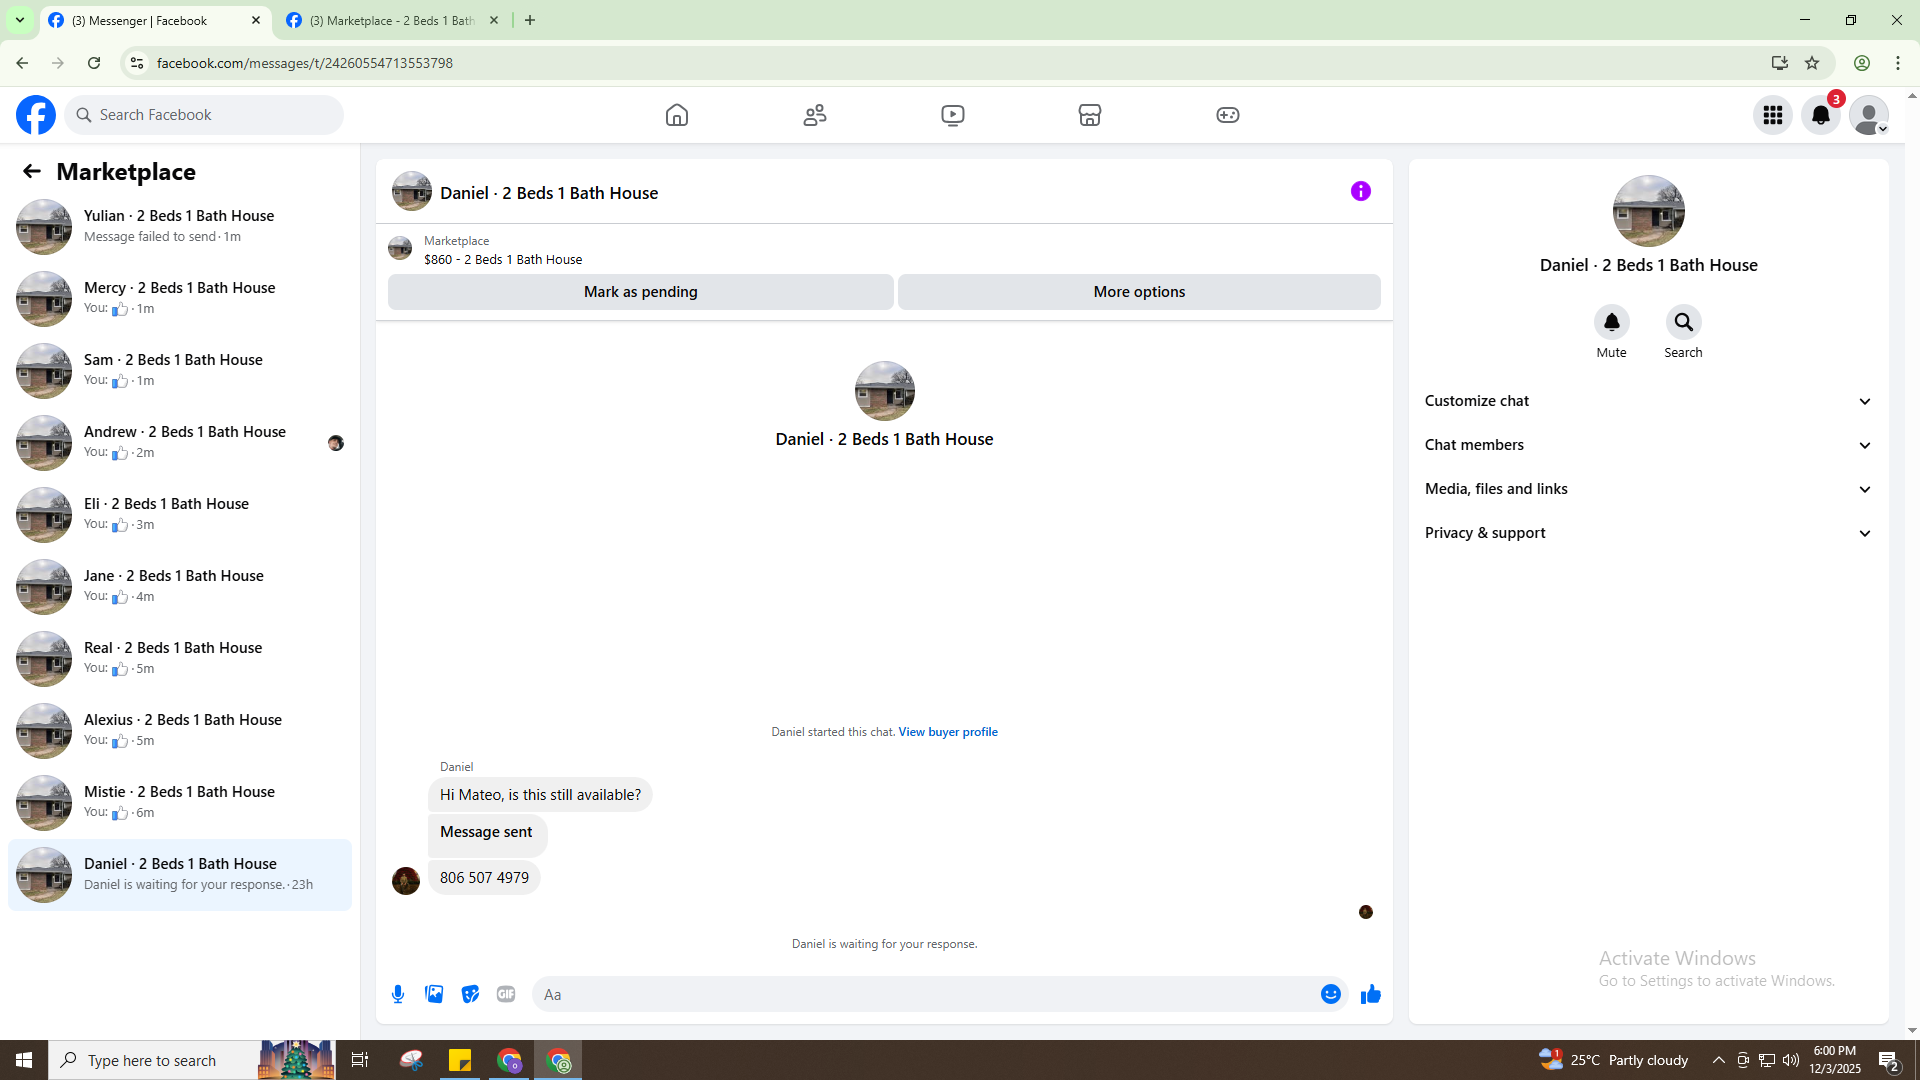
Task: Open the weather widget showing 25°C
Action: point(1613,1060)
